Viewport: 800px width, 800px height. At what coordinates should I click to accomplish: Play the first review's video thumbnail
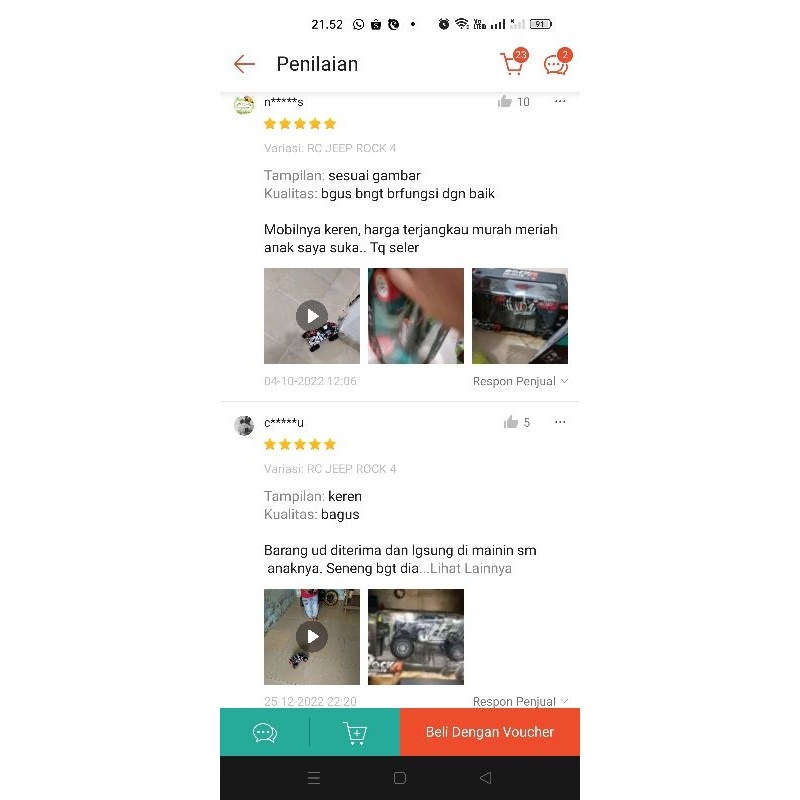pos(312,316)
